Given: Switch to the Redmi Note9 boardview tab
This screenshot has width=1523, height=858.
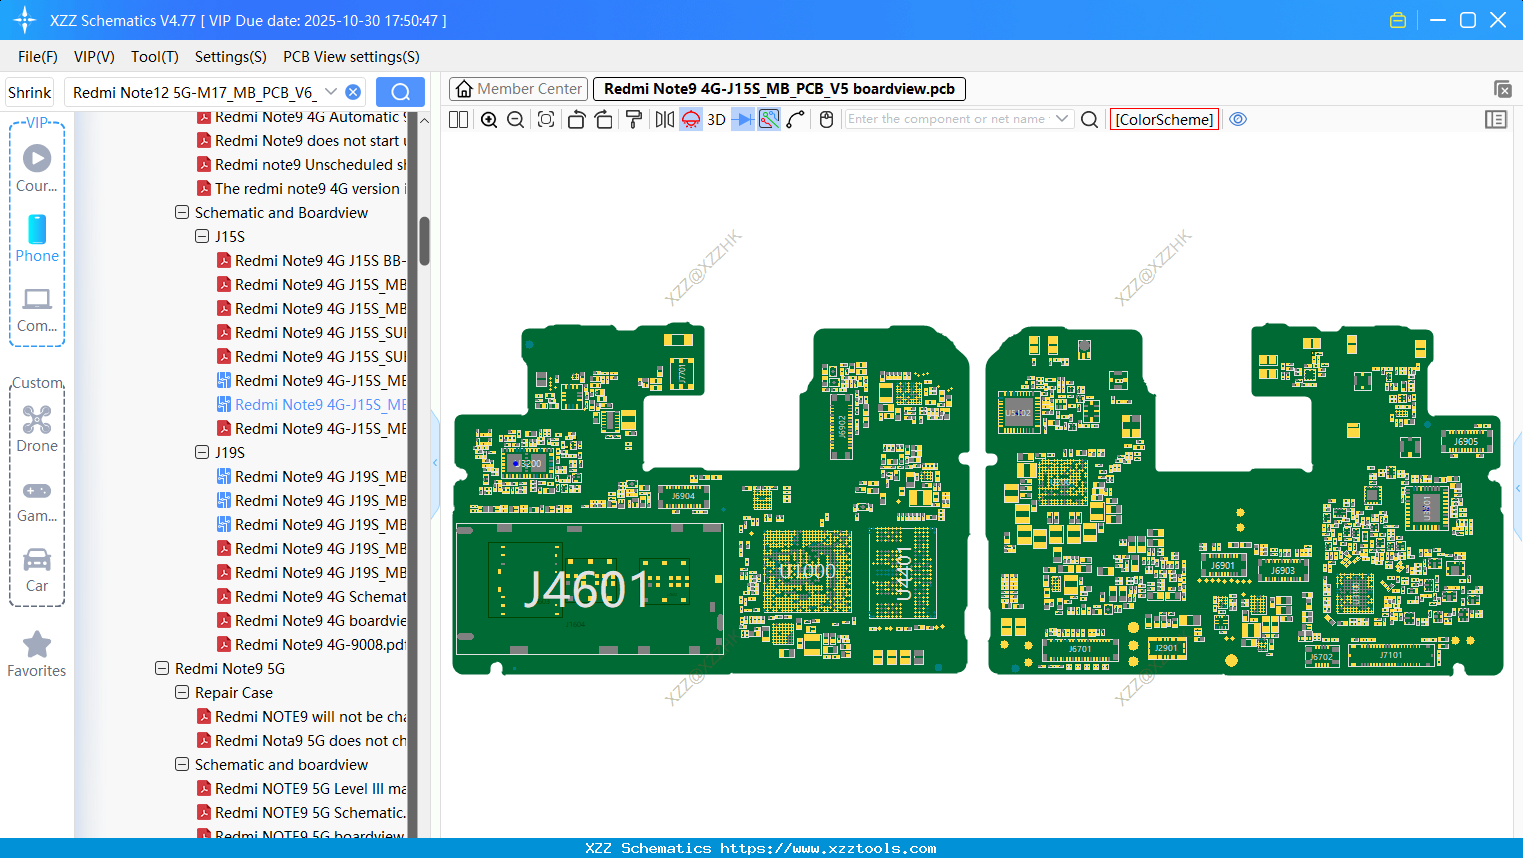Looking at the screenshot, I should point(779,88).
